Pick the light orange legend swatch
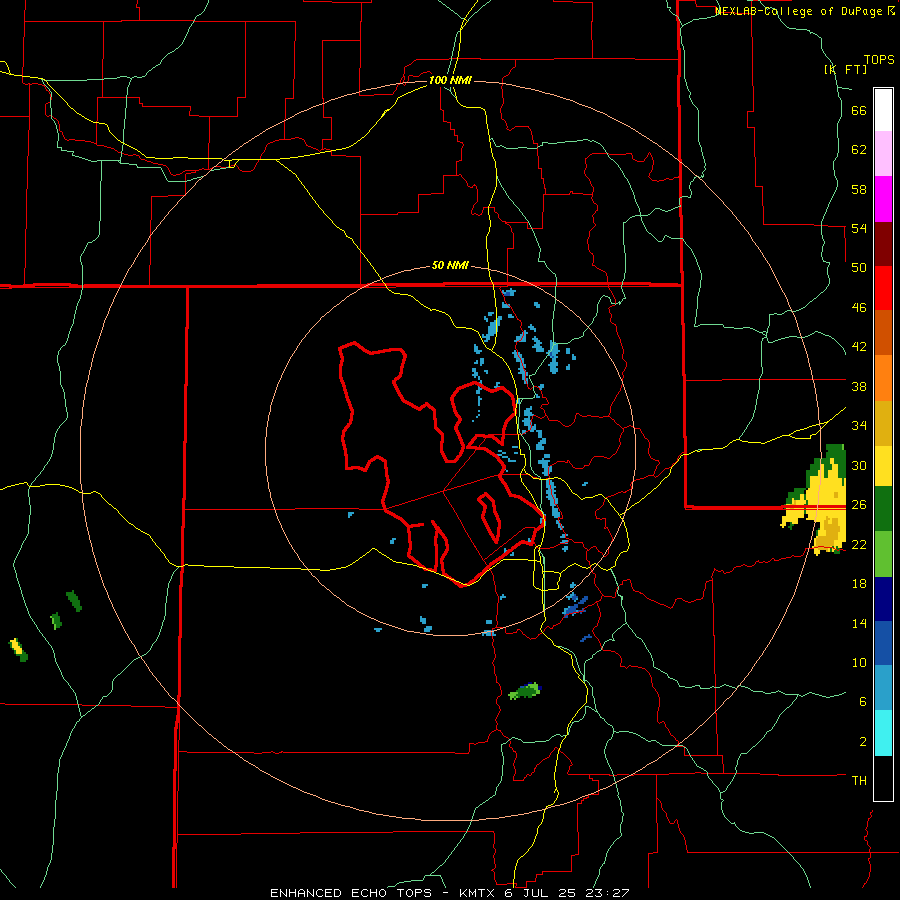This screenshot has width=900, height=900. (x=883, y=378)
